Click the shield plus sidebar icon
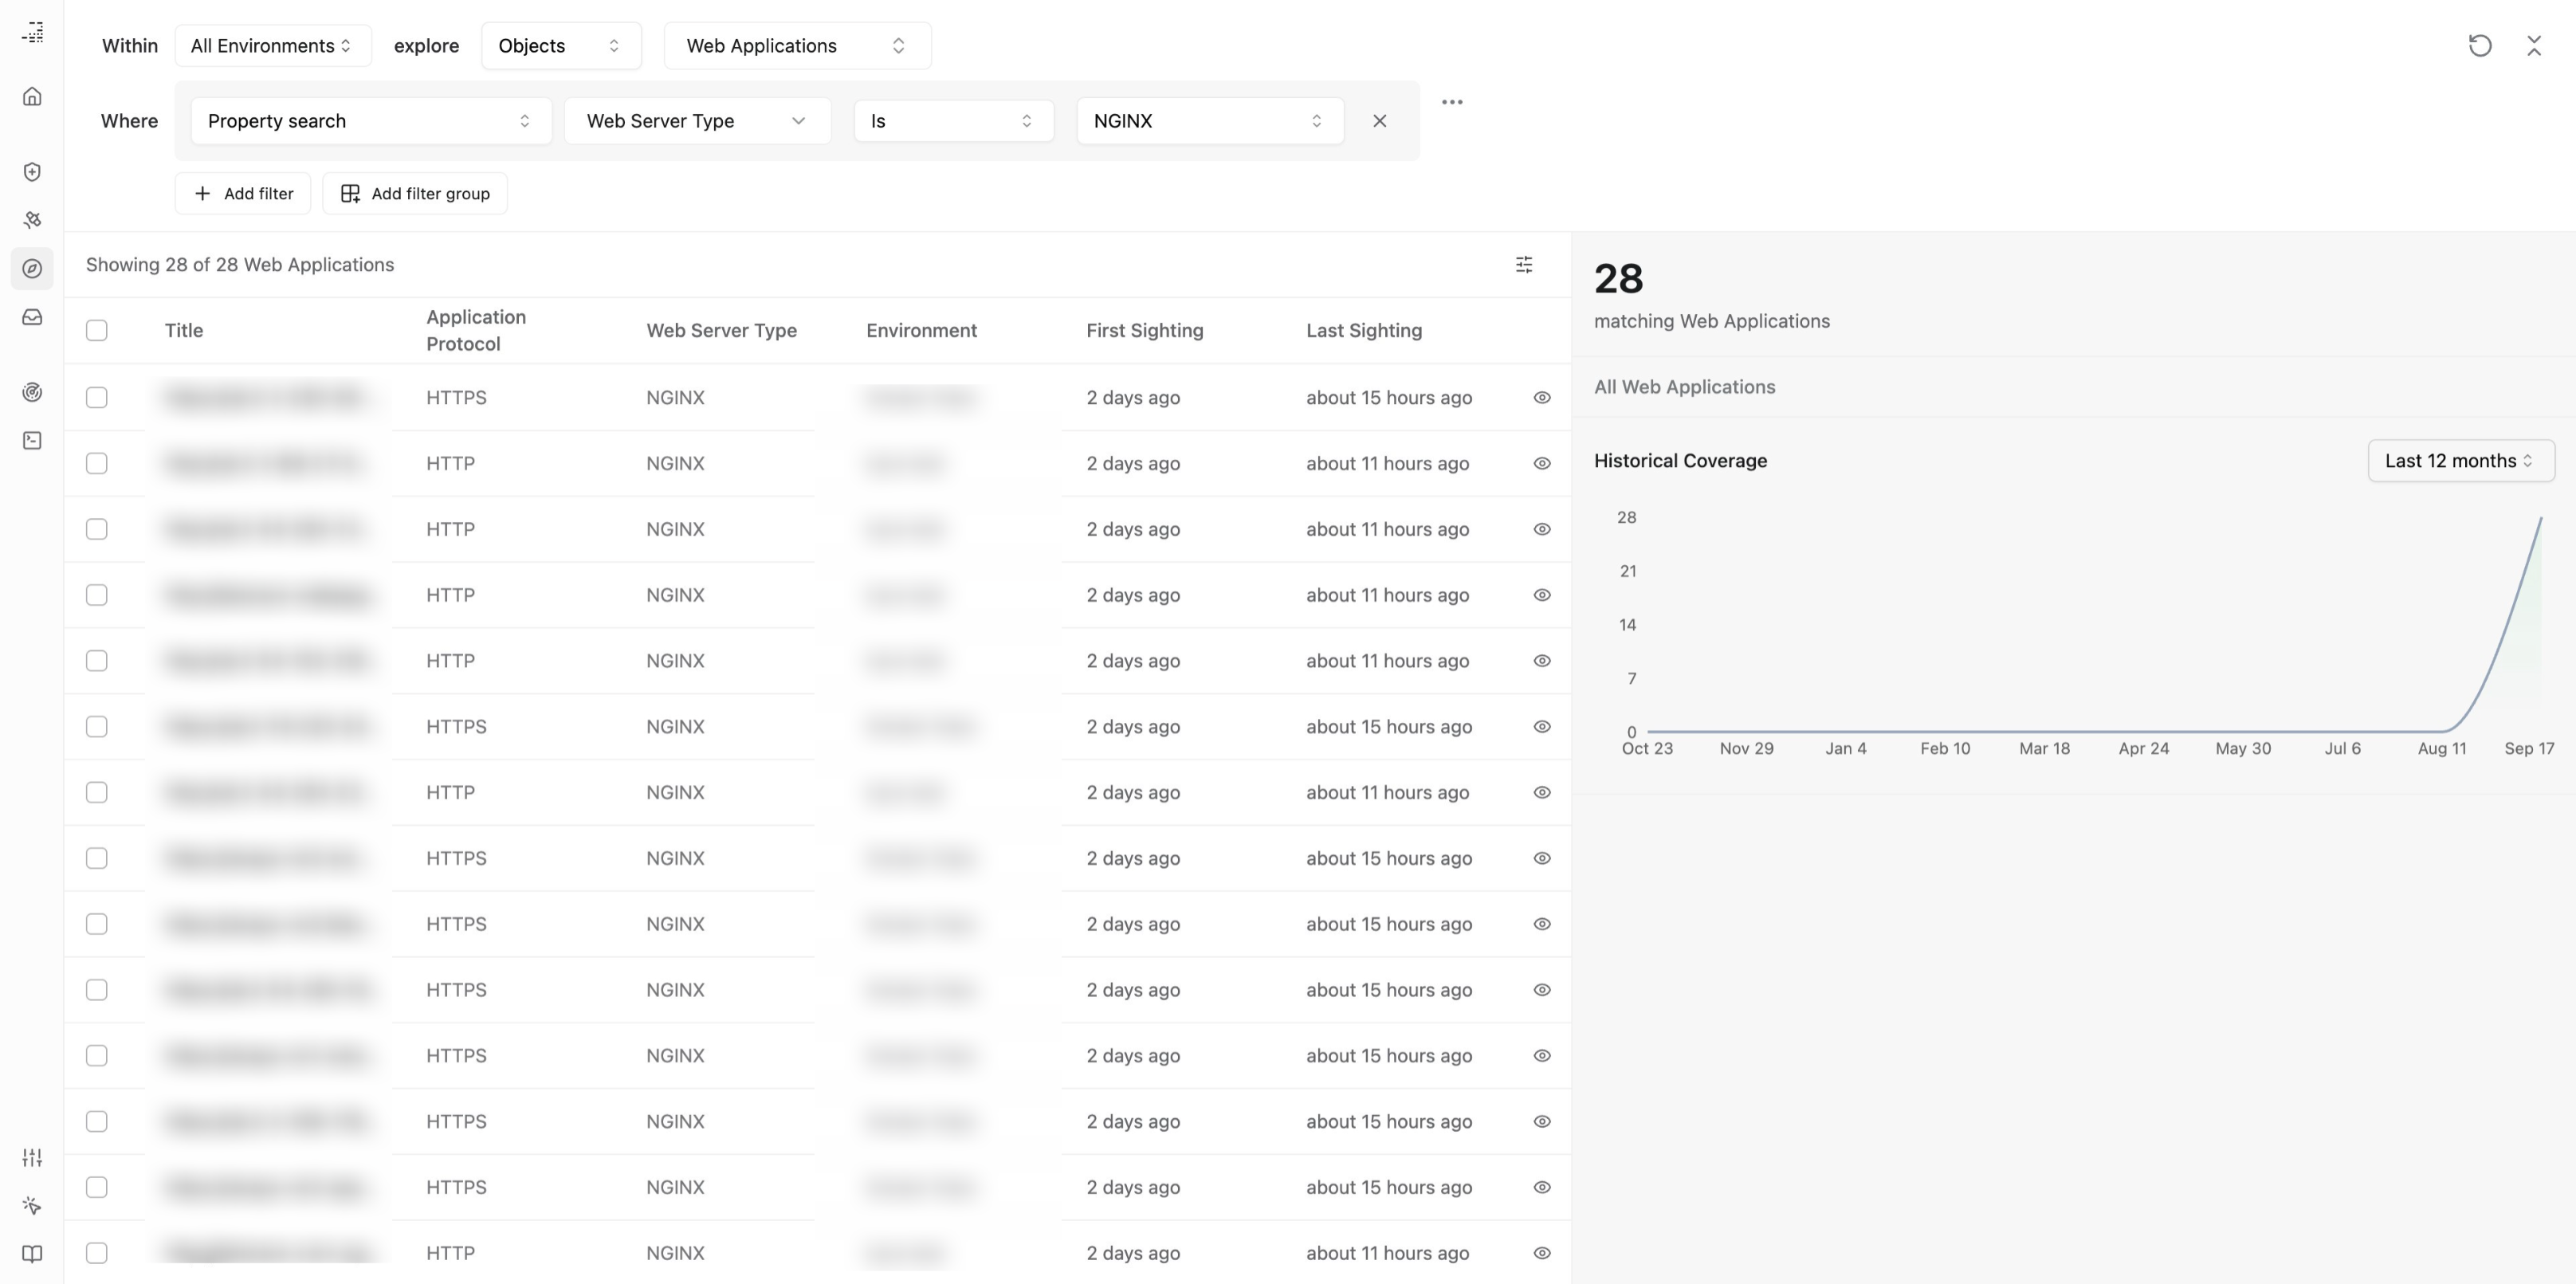Screen dimensions: 2576x1284 pos(32,172)
